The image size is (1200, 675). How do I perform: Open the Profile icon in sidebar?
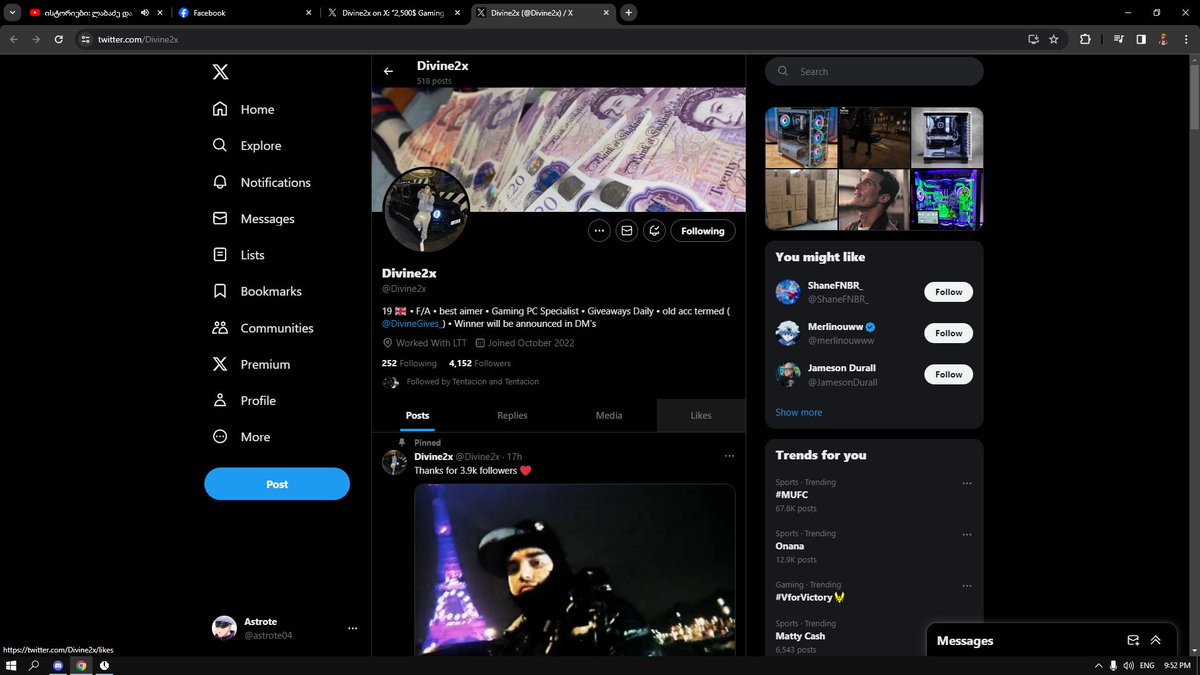[220, 400]
